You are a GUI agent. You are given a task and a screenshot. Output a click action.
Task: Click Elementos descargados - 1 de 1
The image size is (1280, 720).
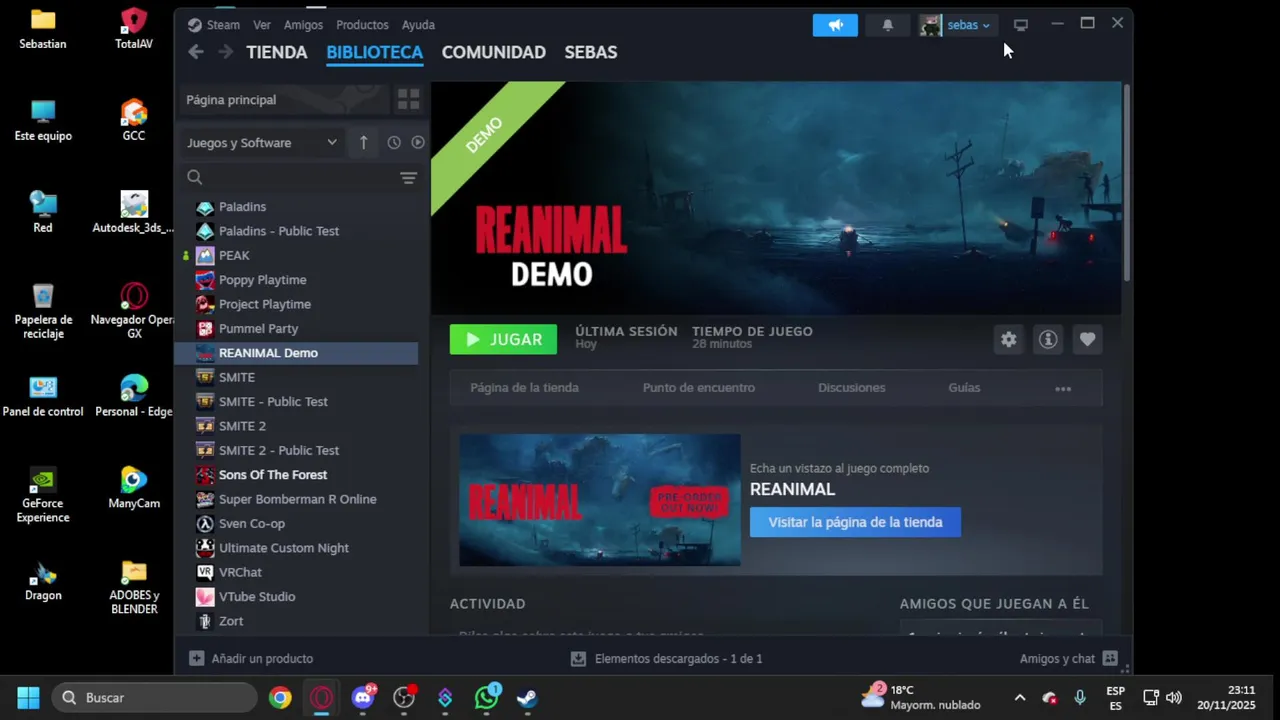pos(678,659)
